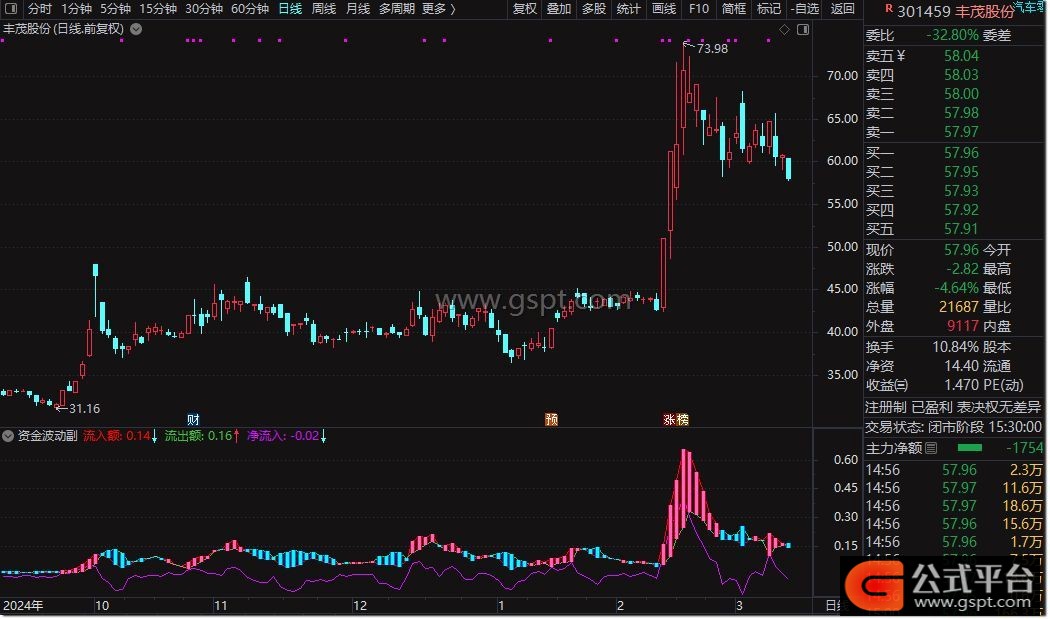Click the 复权 adjustment button

[525, 9]
